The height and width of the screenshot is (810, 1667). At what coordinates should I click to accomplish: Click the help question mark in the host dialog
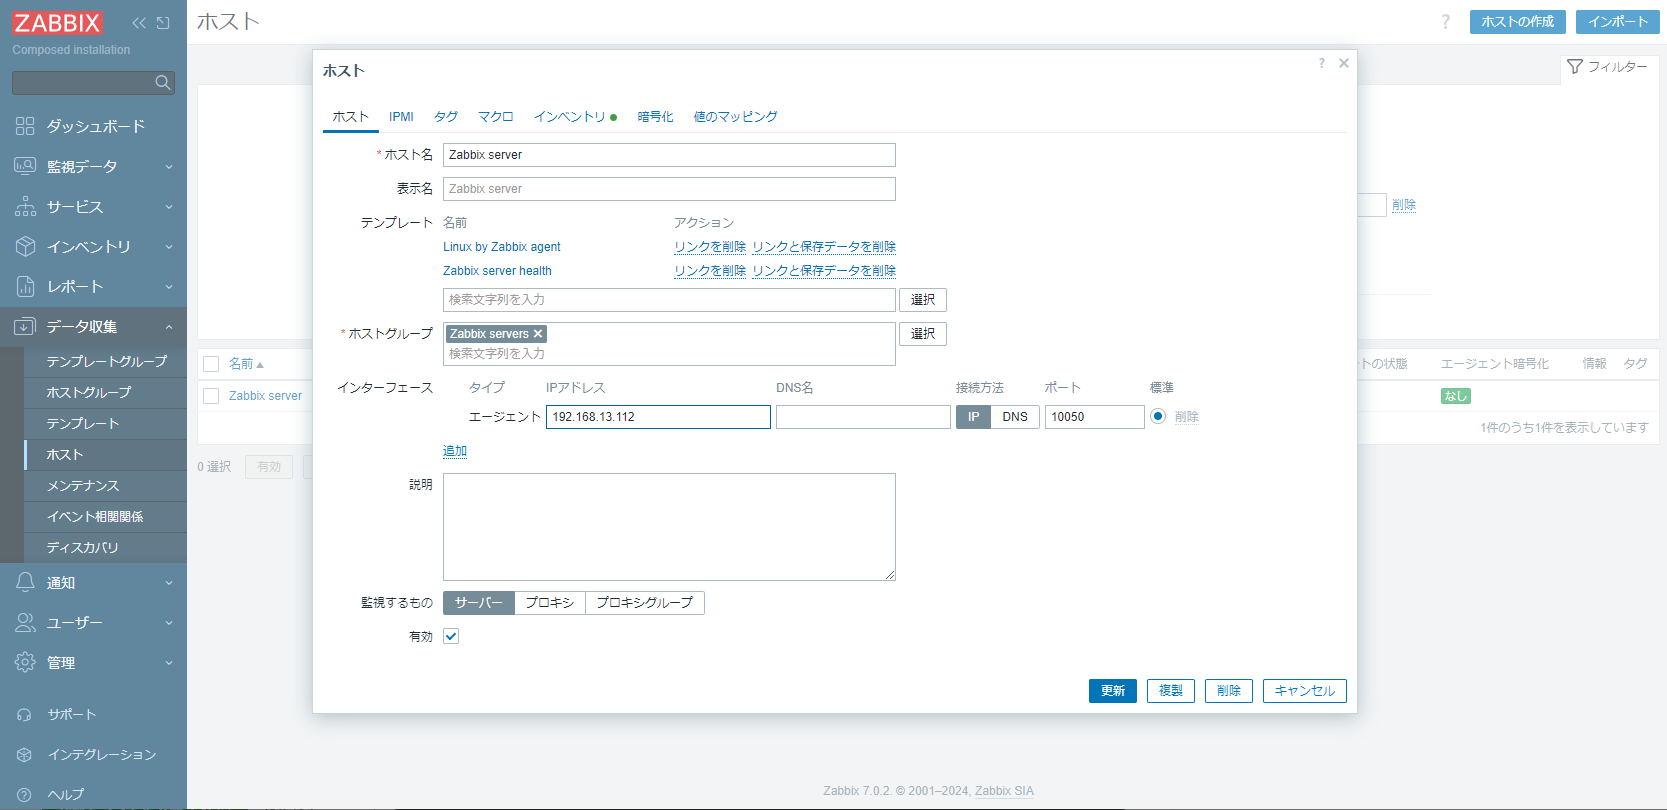click(1322, 63)
